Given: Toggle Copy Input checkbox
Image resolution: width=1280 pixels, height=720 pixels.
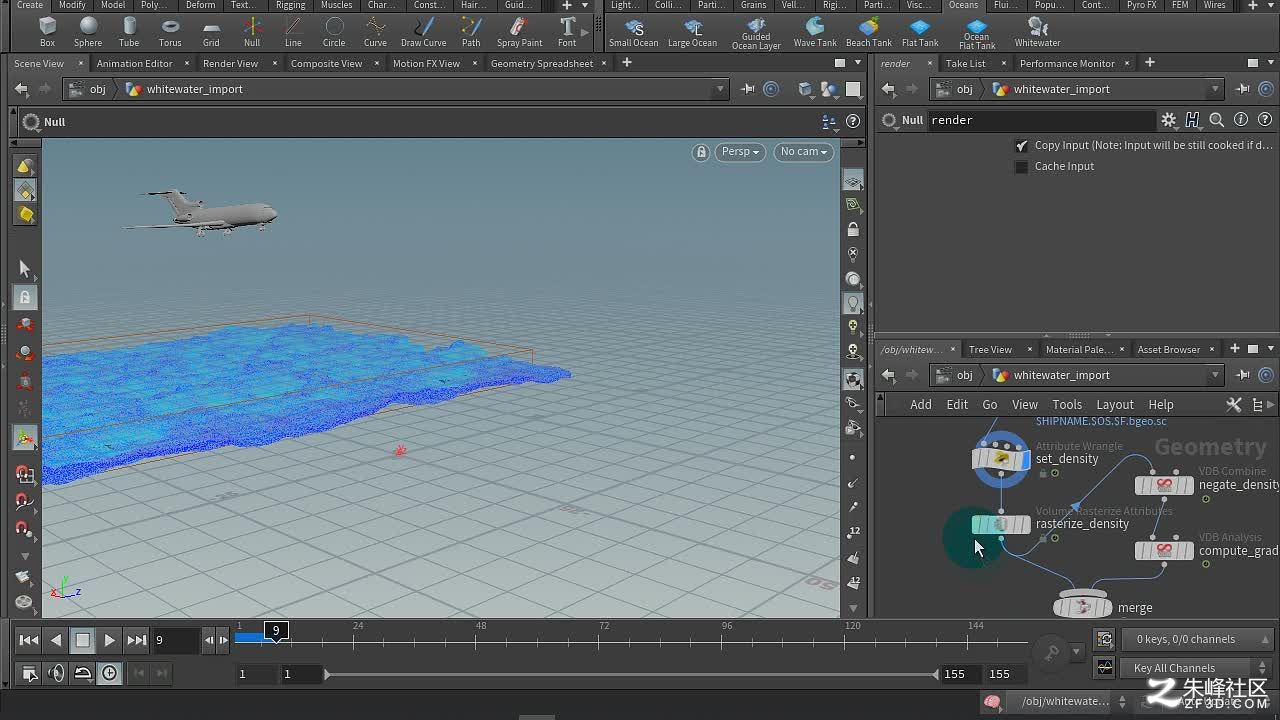Looking at the screenshot, I should pos(1021,145).
